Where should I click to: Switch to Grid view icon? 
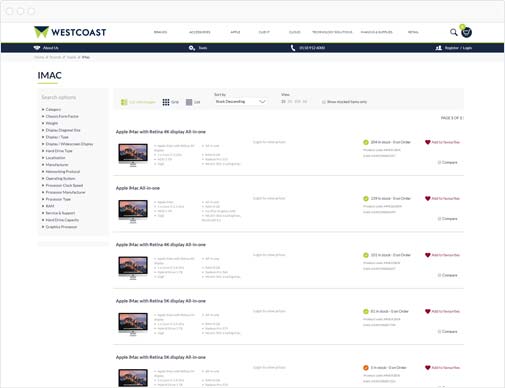pyautogui.click(x=166, y=102)
